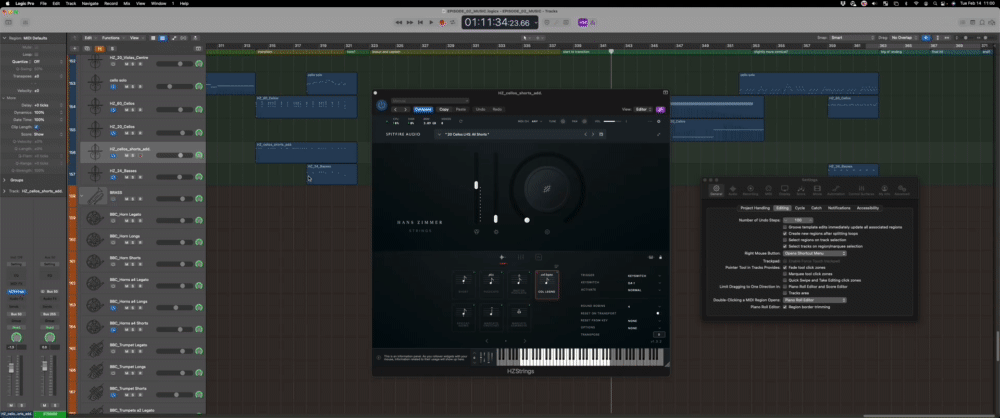Jump to beginning with transport button
The image size is (1000, 418).
click(420, 22)
